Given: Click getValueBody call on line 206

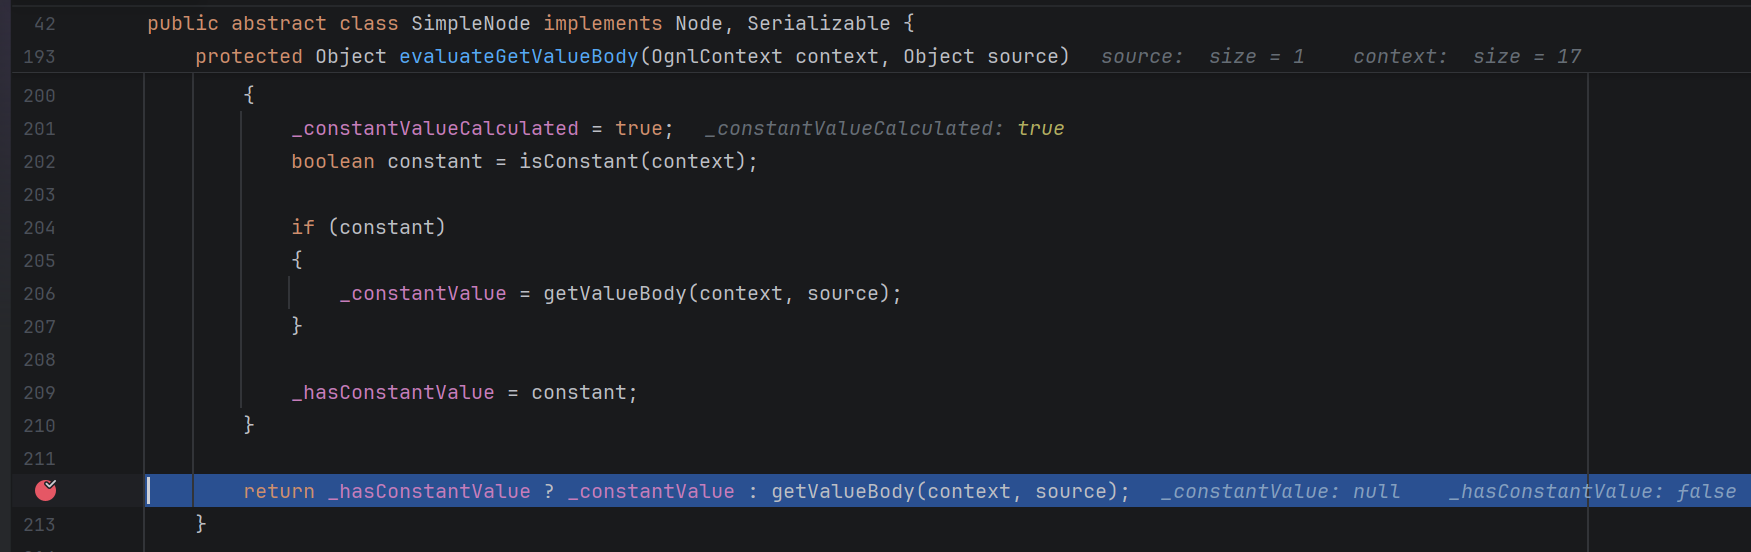Looking at the screenshot, I should [614, 294].
